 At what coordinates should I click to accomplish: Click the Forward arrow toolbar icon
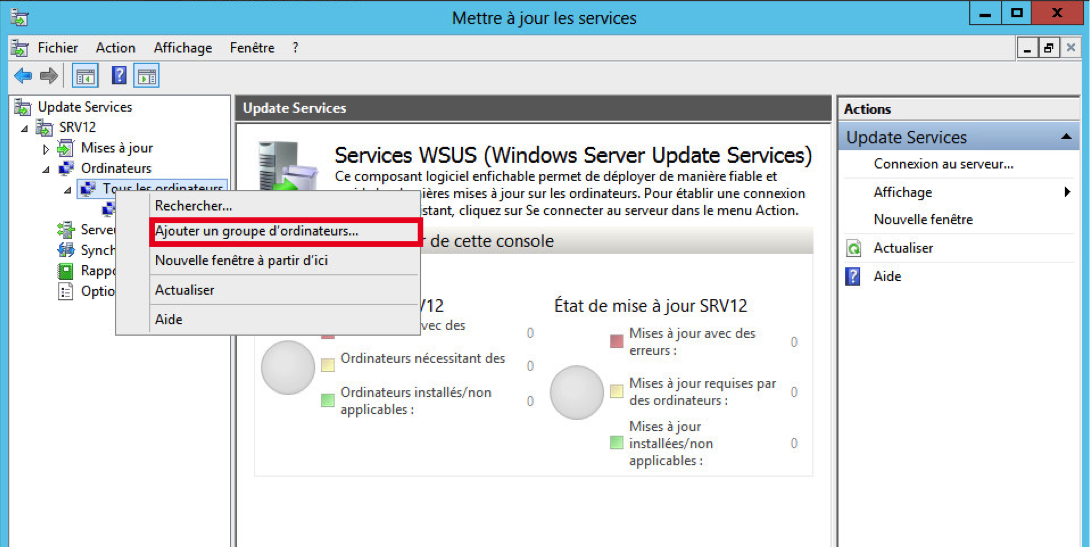pos(48,76)
